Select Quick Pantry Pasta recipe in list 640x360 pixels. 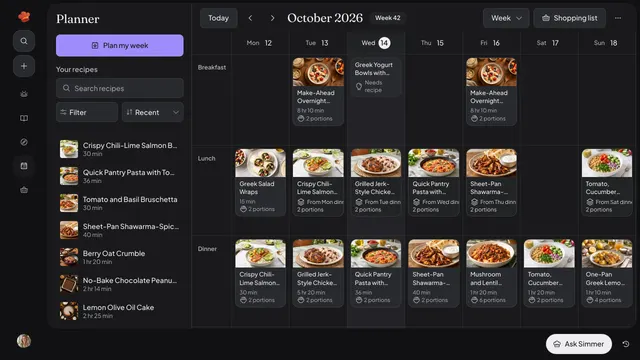click(120, 176)
